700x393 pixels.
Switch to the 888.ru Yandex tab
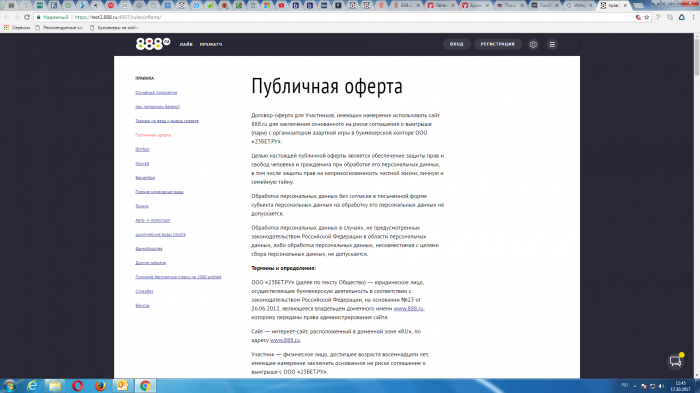click(407, 5)
